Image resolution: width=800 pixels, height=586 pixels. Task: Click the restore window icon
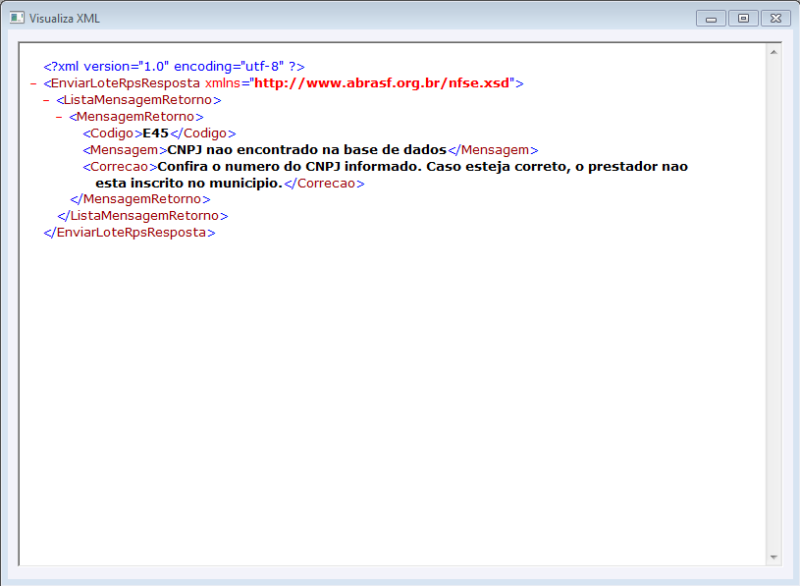(742, 17)
